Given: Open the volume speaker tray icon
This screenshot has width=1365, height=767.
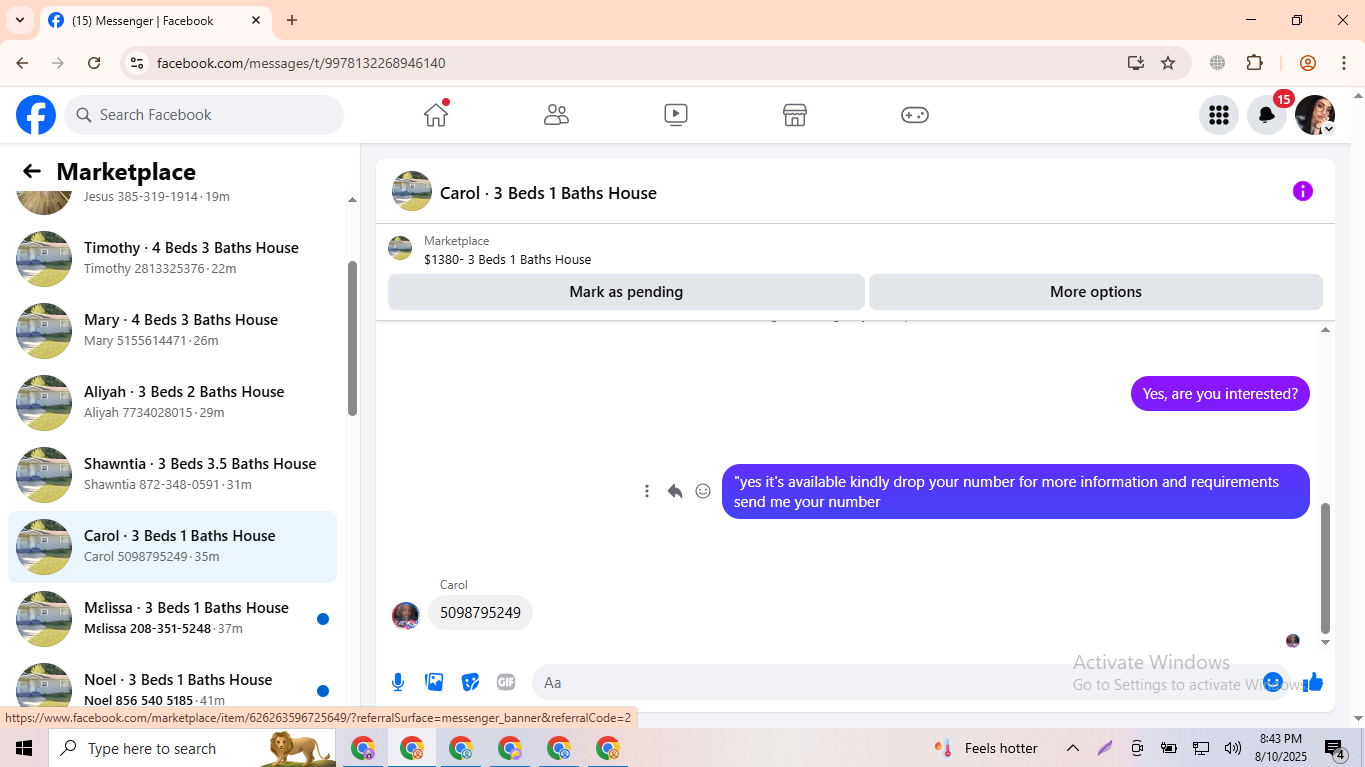Looking at the screenshot, I should [x=1232, y=748].
